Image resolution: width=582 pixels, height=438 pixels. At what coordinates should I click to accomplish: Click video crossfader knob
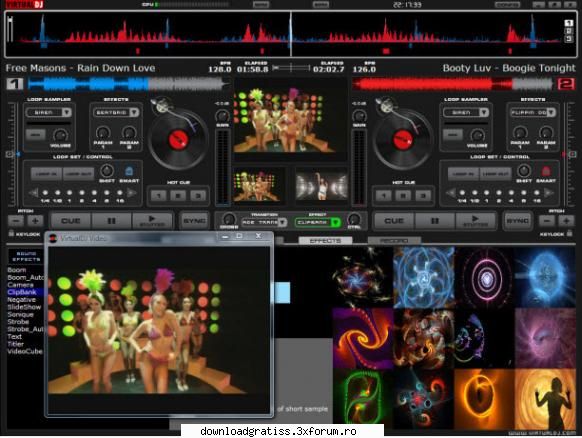point(229,220)
